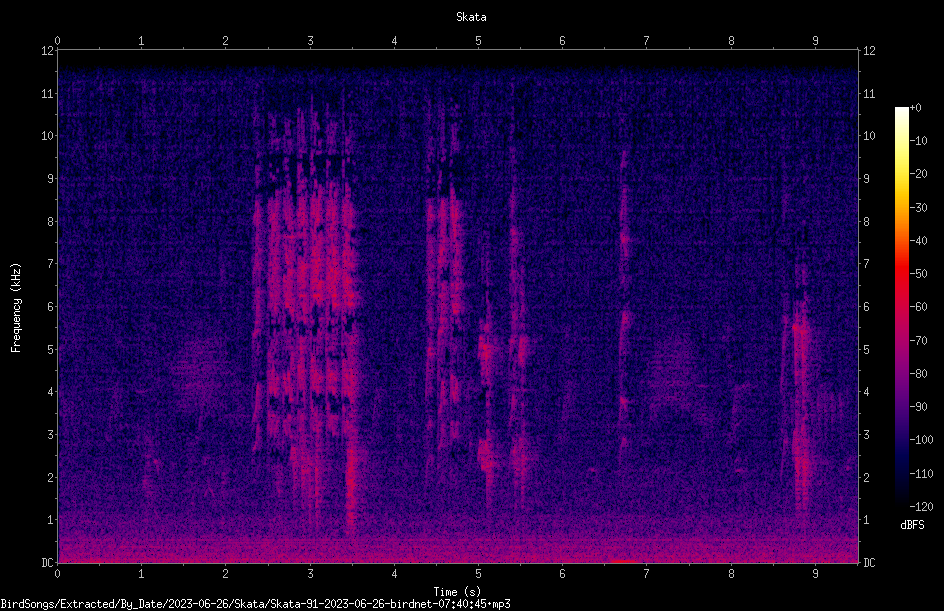Click "3" on the top time axis
The image size is (944, 611).
point(310,41)
